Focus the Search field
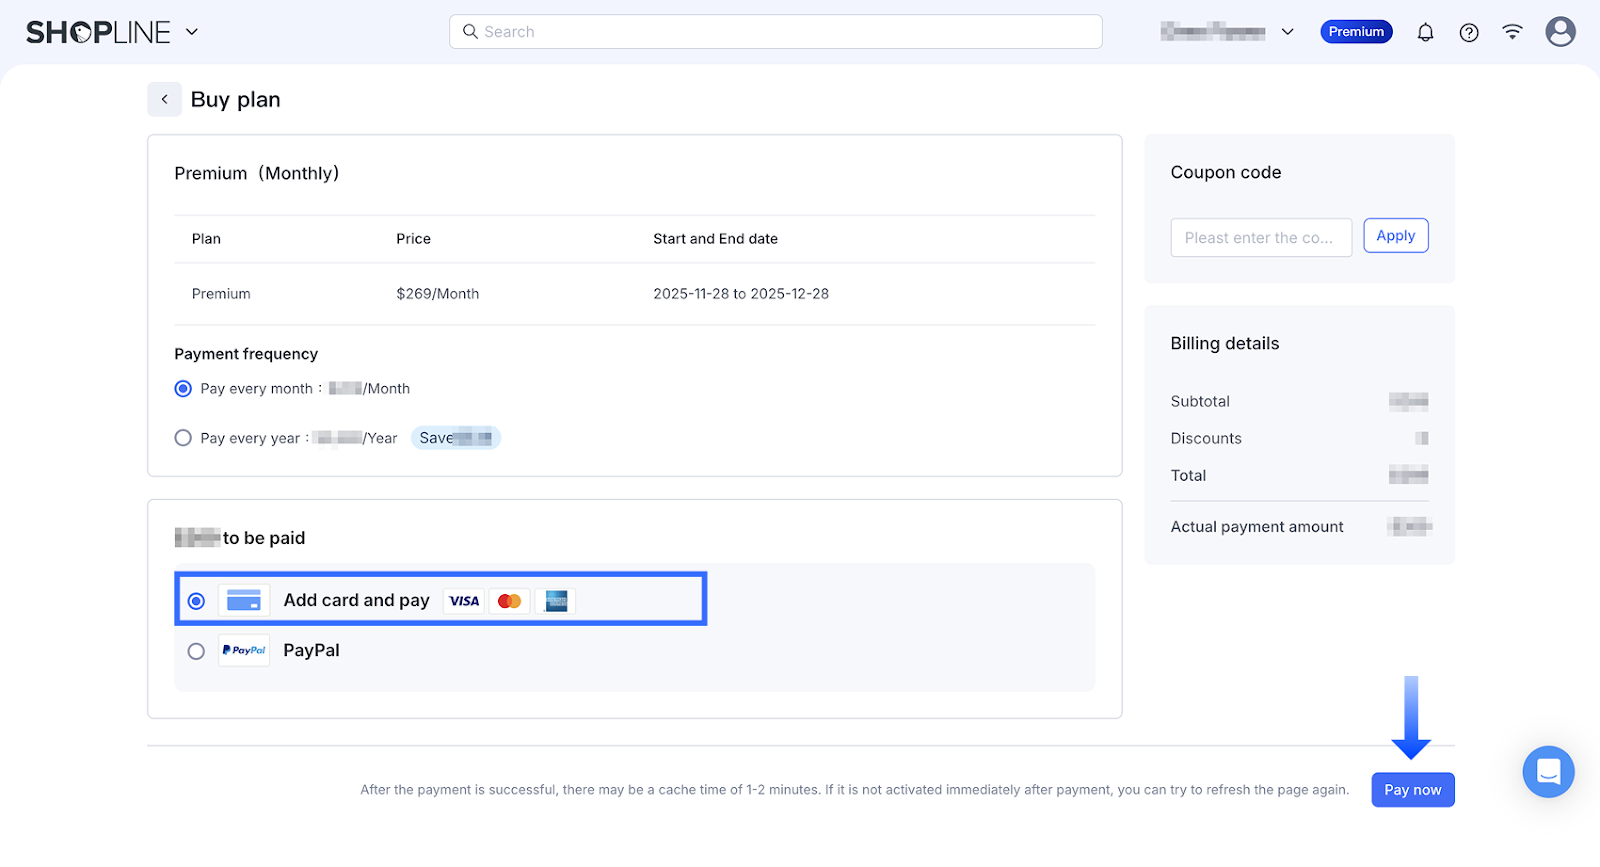 776,32
